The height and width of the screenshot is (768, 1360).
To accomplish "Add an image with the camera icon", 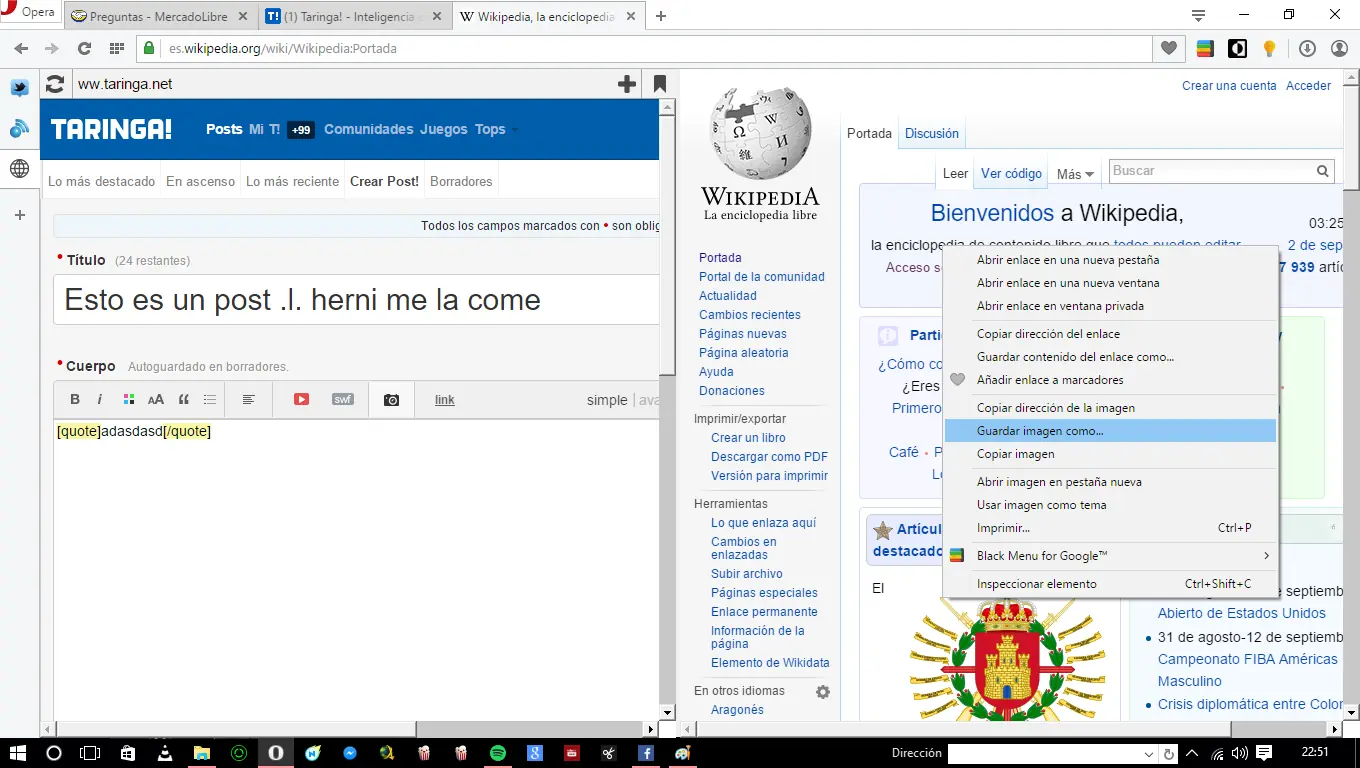I will pos(391,399).
